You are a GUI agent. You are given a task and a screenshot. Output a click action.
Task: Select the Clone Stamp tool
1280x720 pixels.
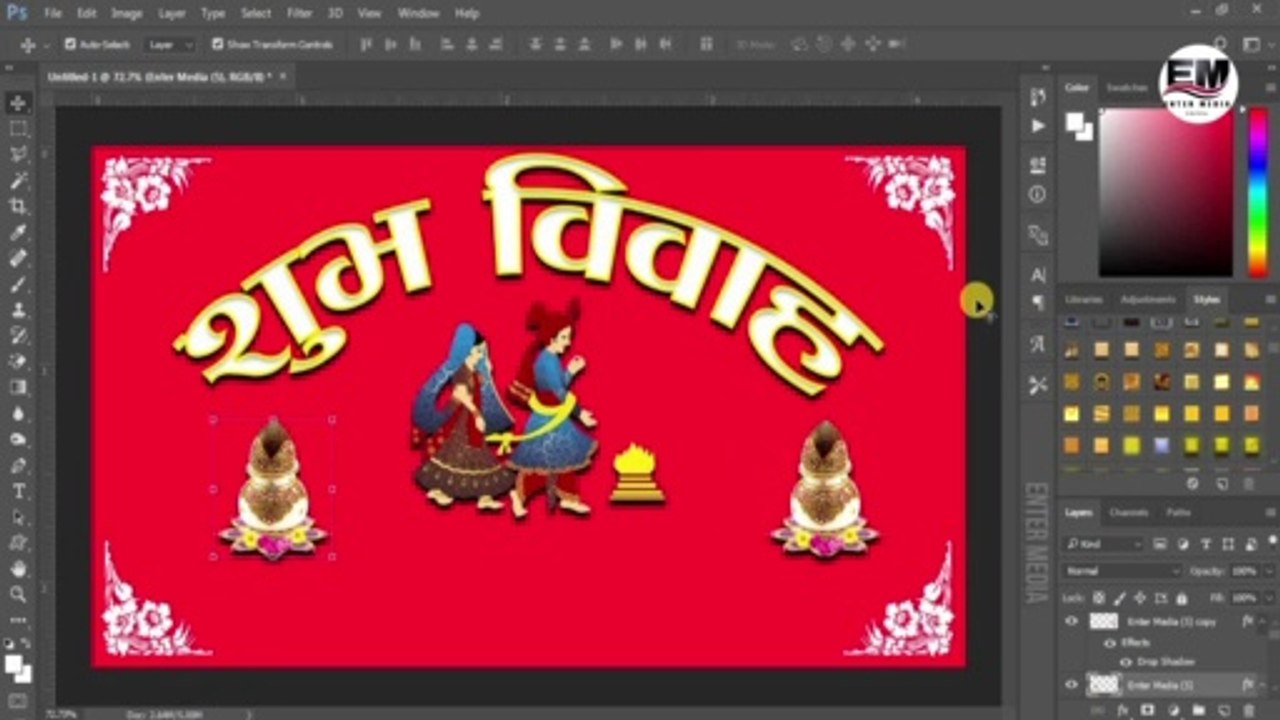tap(18, 310)
